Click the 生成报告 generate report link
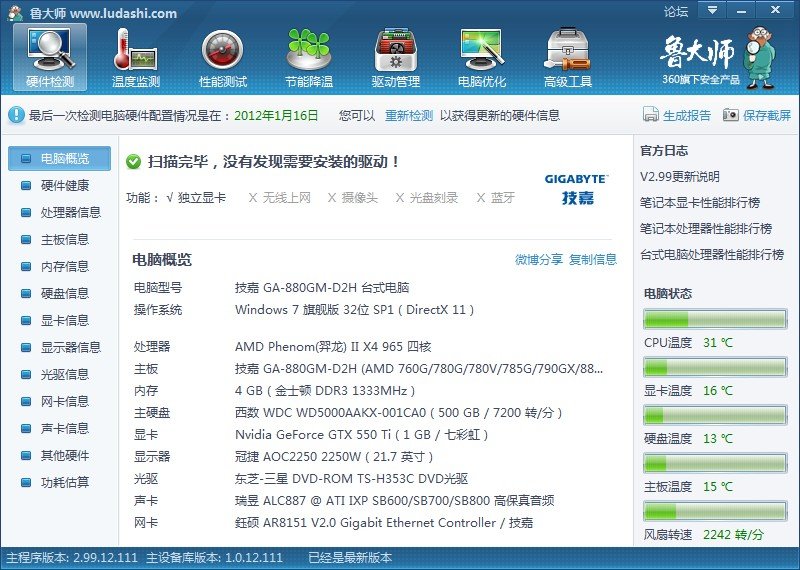Image resolution: width=800 pixels, height=570 pixels. [x=686, y=115]
